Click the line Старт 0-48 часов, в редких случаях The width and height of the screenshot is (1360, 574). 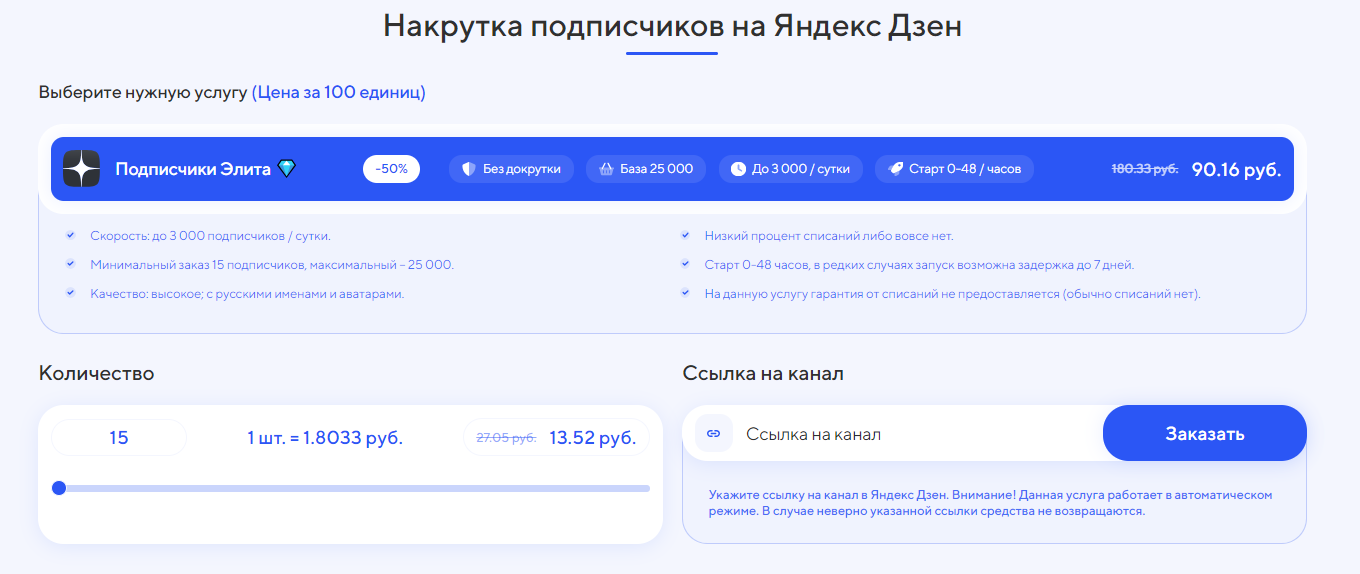919,265
